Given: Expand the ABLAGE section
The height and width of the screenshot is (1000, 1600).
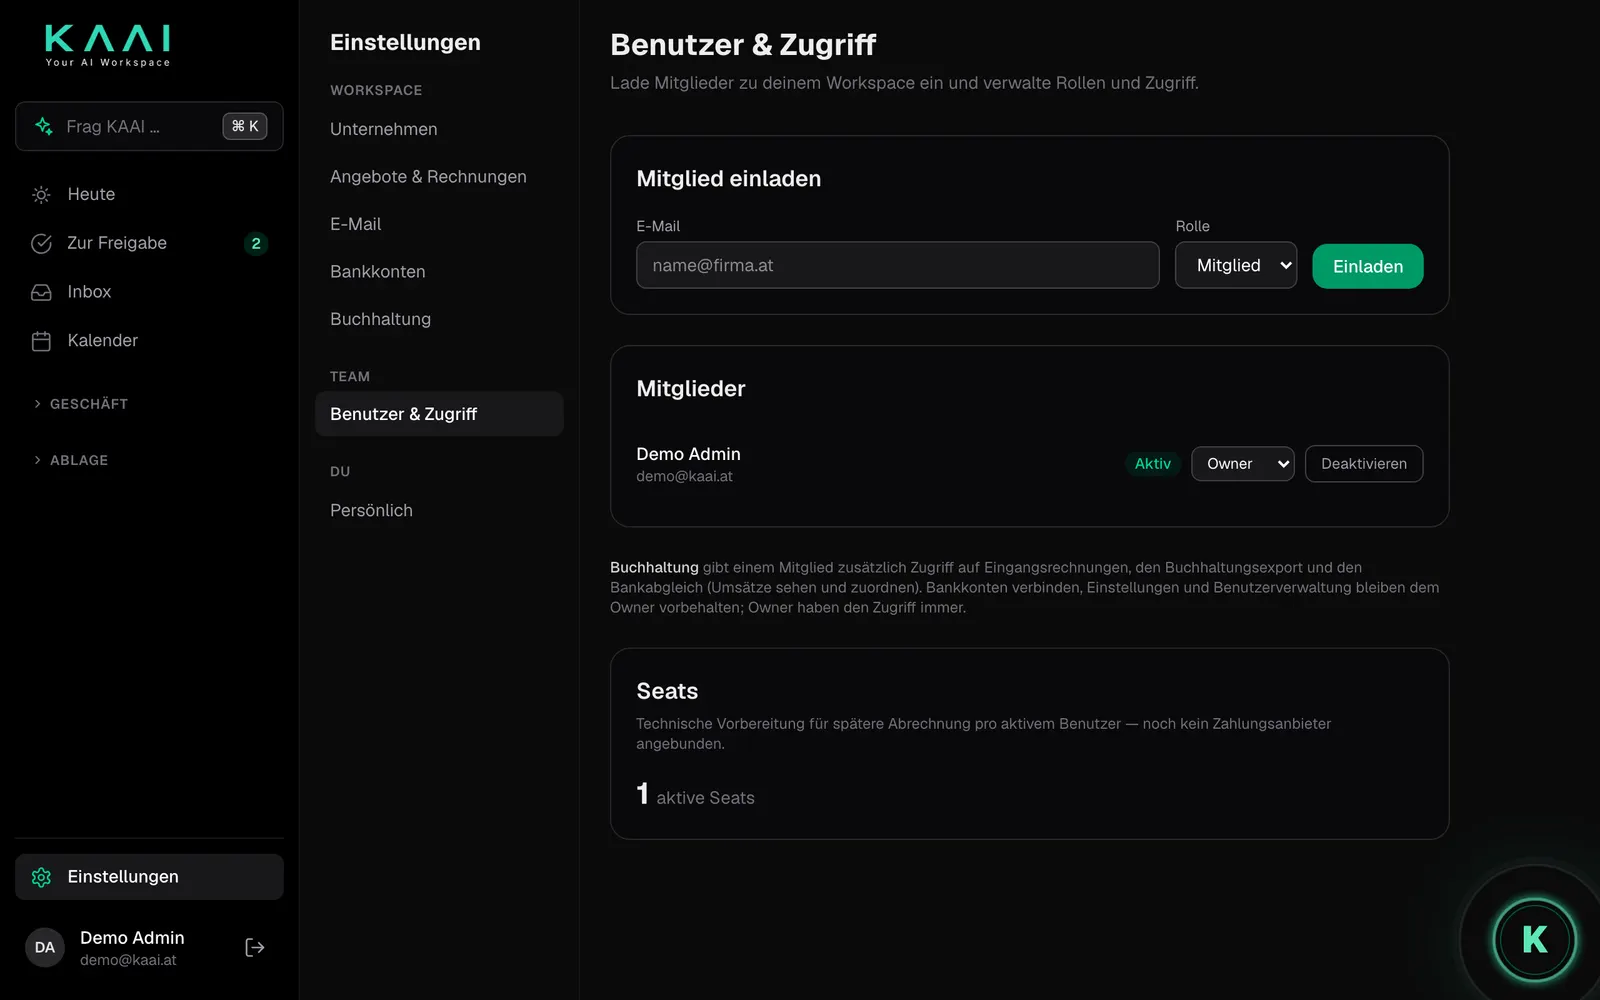Looking at the screenshot, I should (x=71, y=460).
